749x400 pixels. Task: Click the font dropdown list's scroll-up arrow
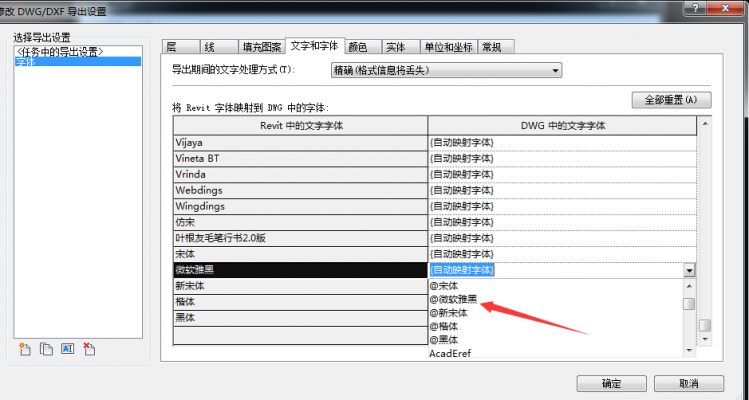[x=689, y=286]
